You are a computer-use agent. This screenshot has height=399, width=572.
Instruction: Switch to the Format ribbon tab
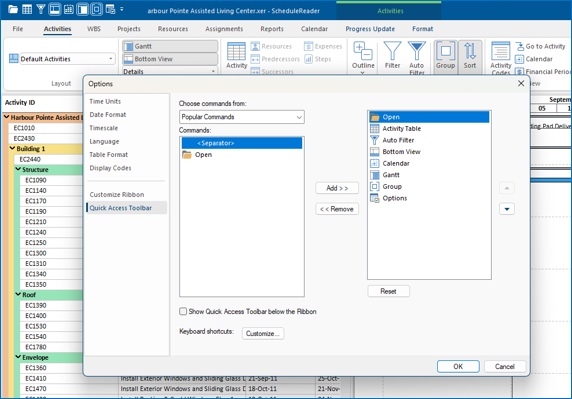(422, 29)
